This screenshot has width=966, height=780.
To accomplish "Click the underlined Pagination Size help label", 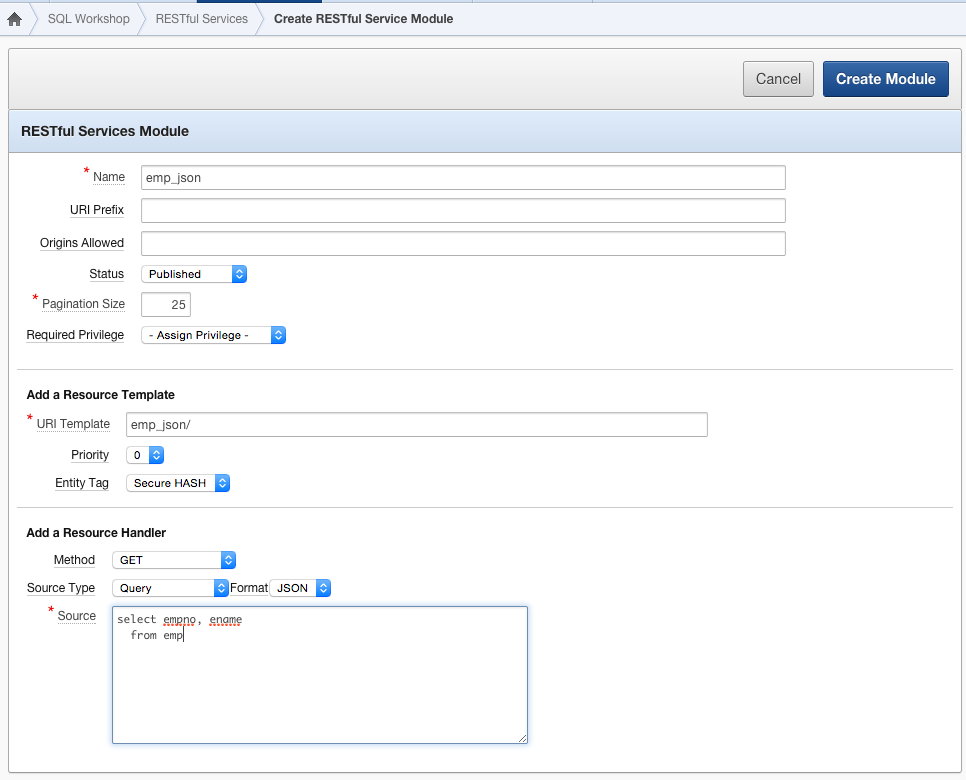I will (x=84, y=304).
